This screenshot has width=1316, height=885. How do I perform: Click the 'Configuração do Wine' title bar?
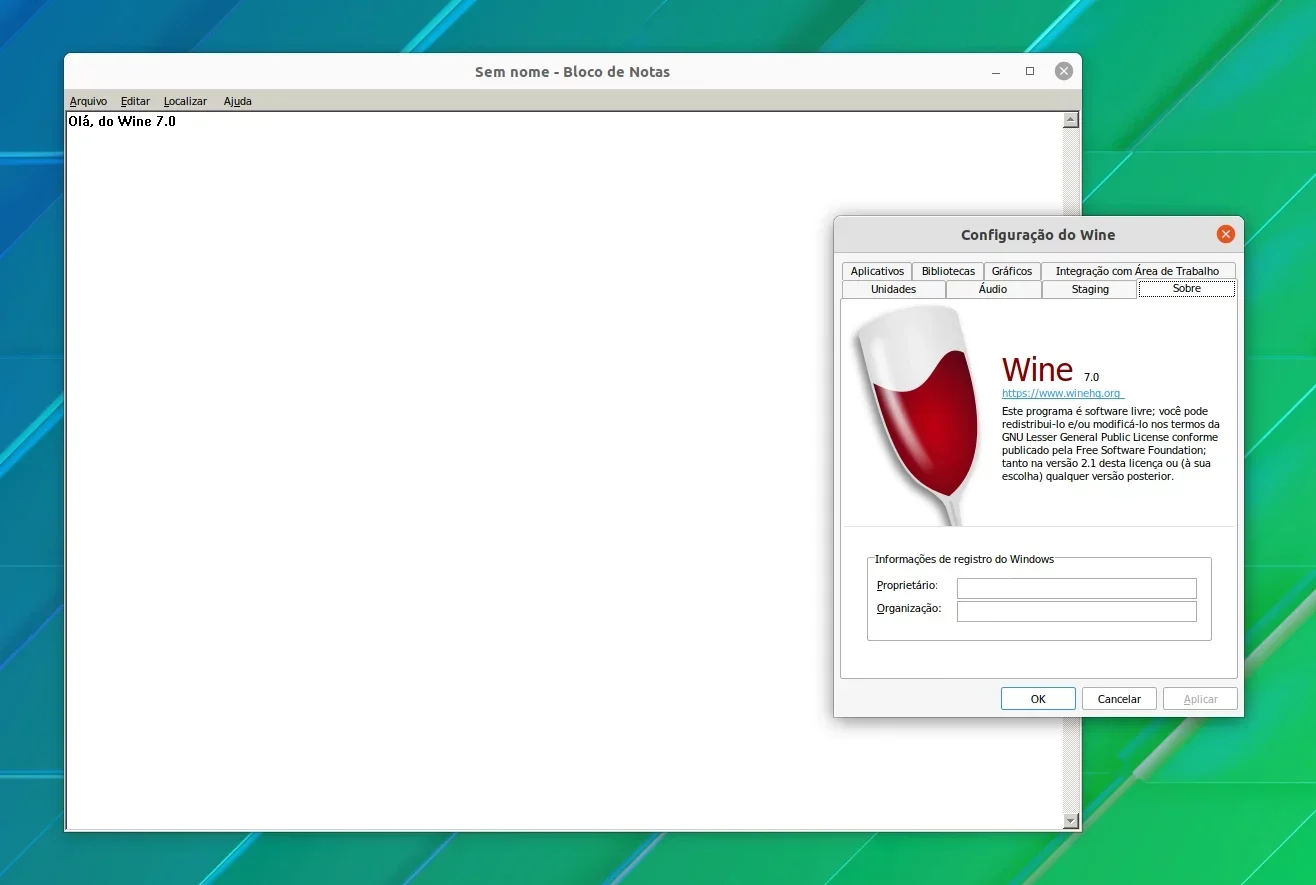(x=1038, y=235)
